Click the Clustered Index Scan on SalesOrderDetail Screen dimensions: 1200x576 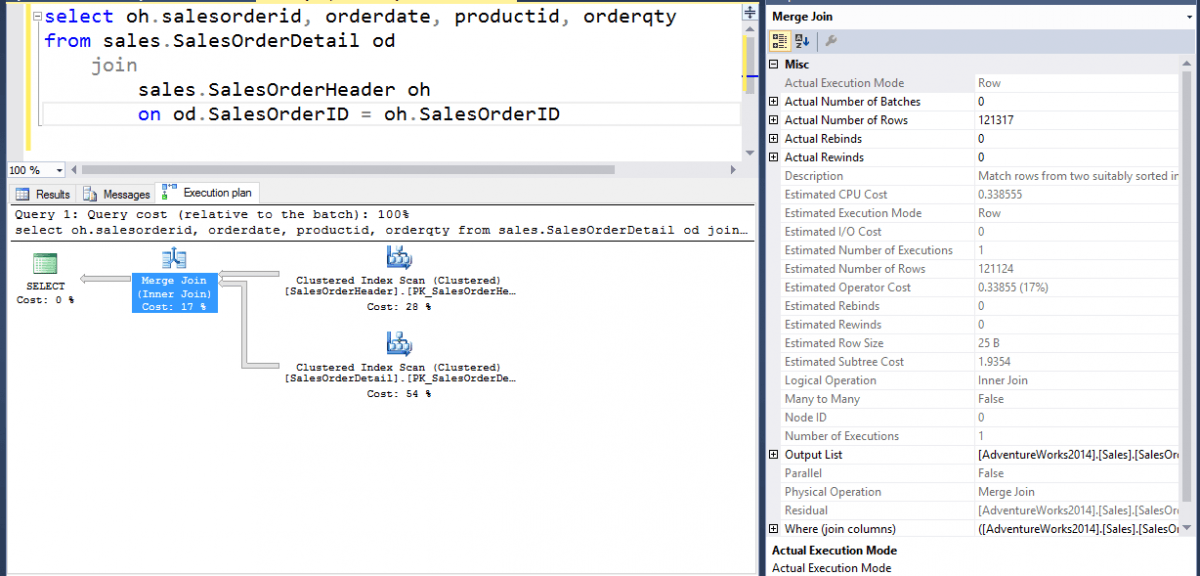coord(399,344)
